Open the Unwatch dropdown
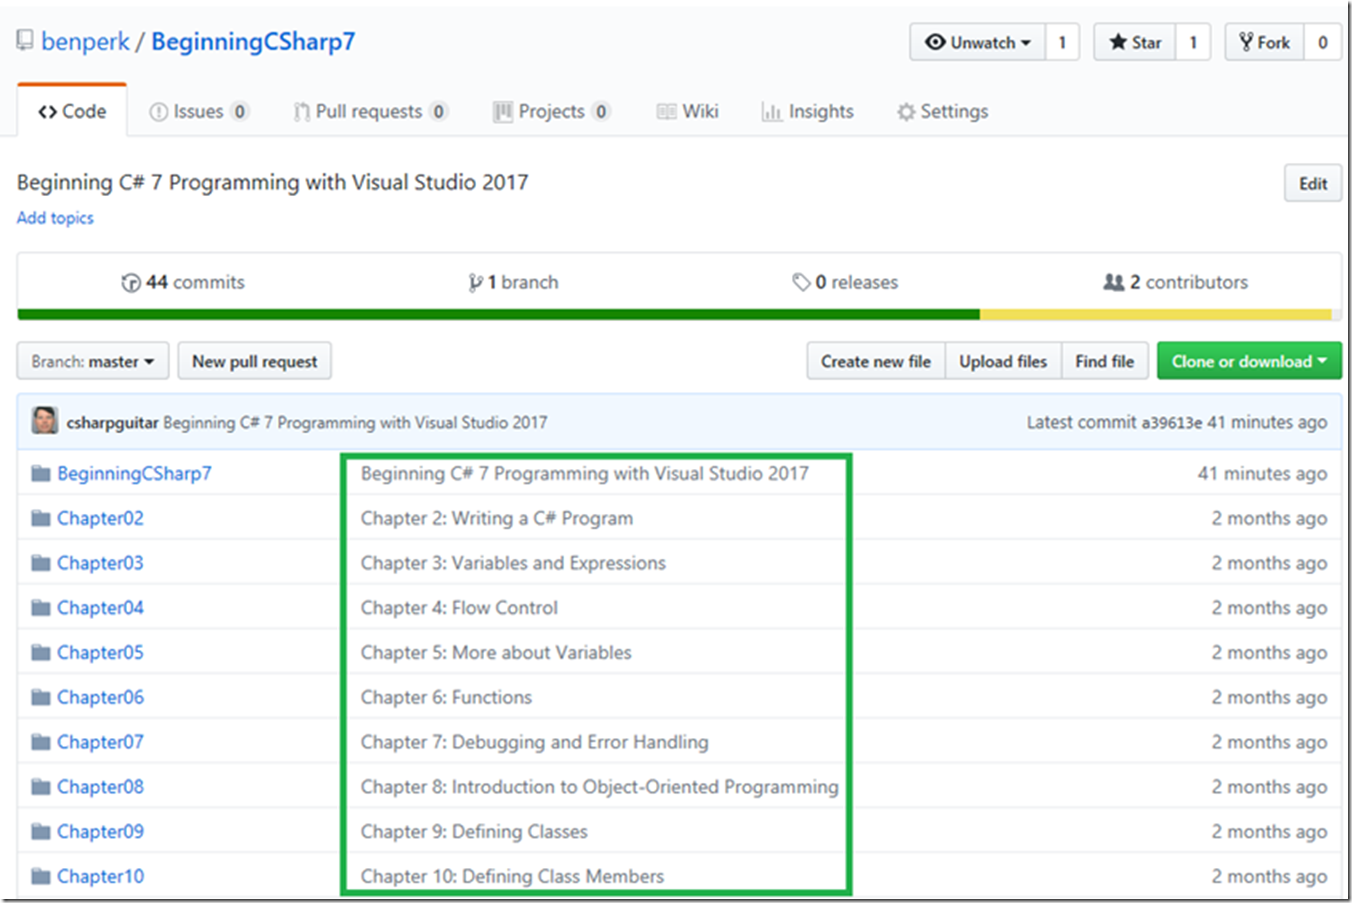 977,42
